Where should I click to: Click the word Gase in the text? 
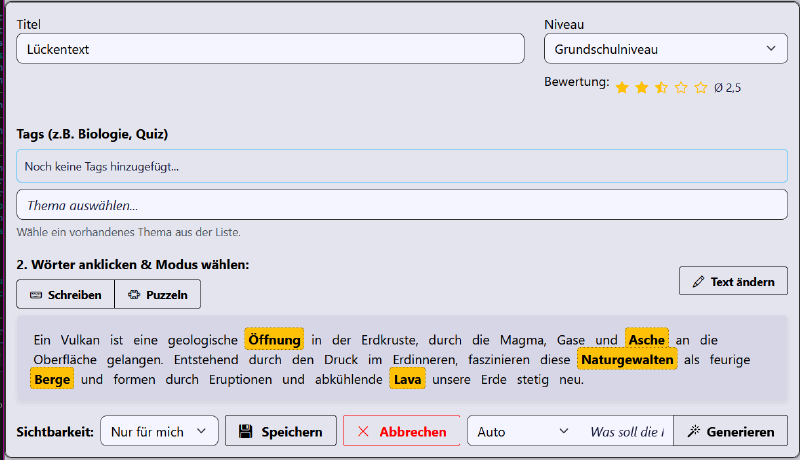pos(570,340)
